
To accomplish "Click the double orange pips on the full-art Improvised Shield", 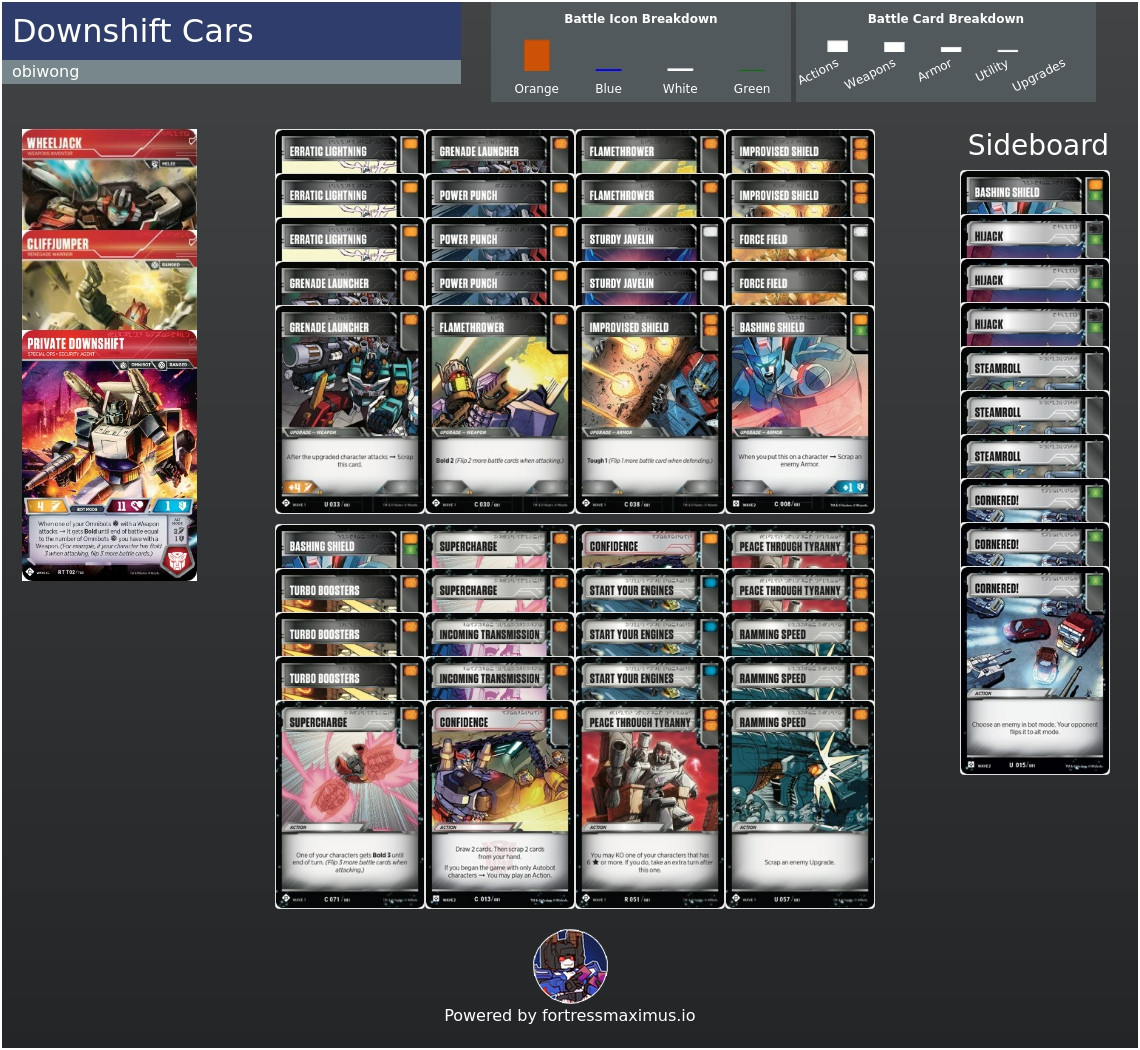I will tap(710, 325).
